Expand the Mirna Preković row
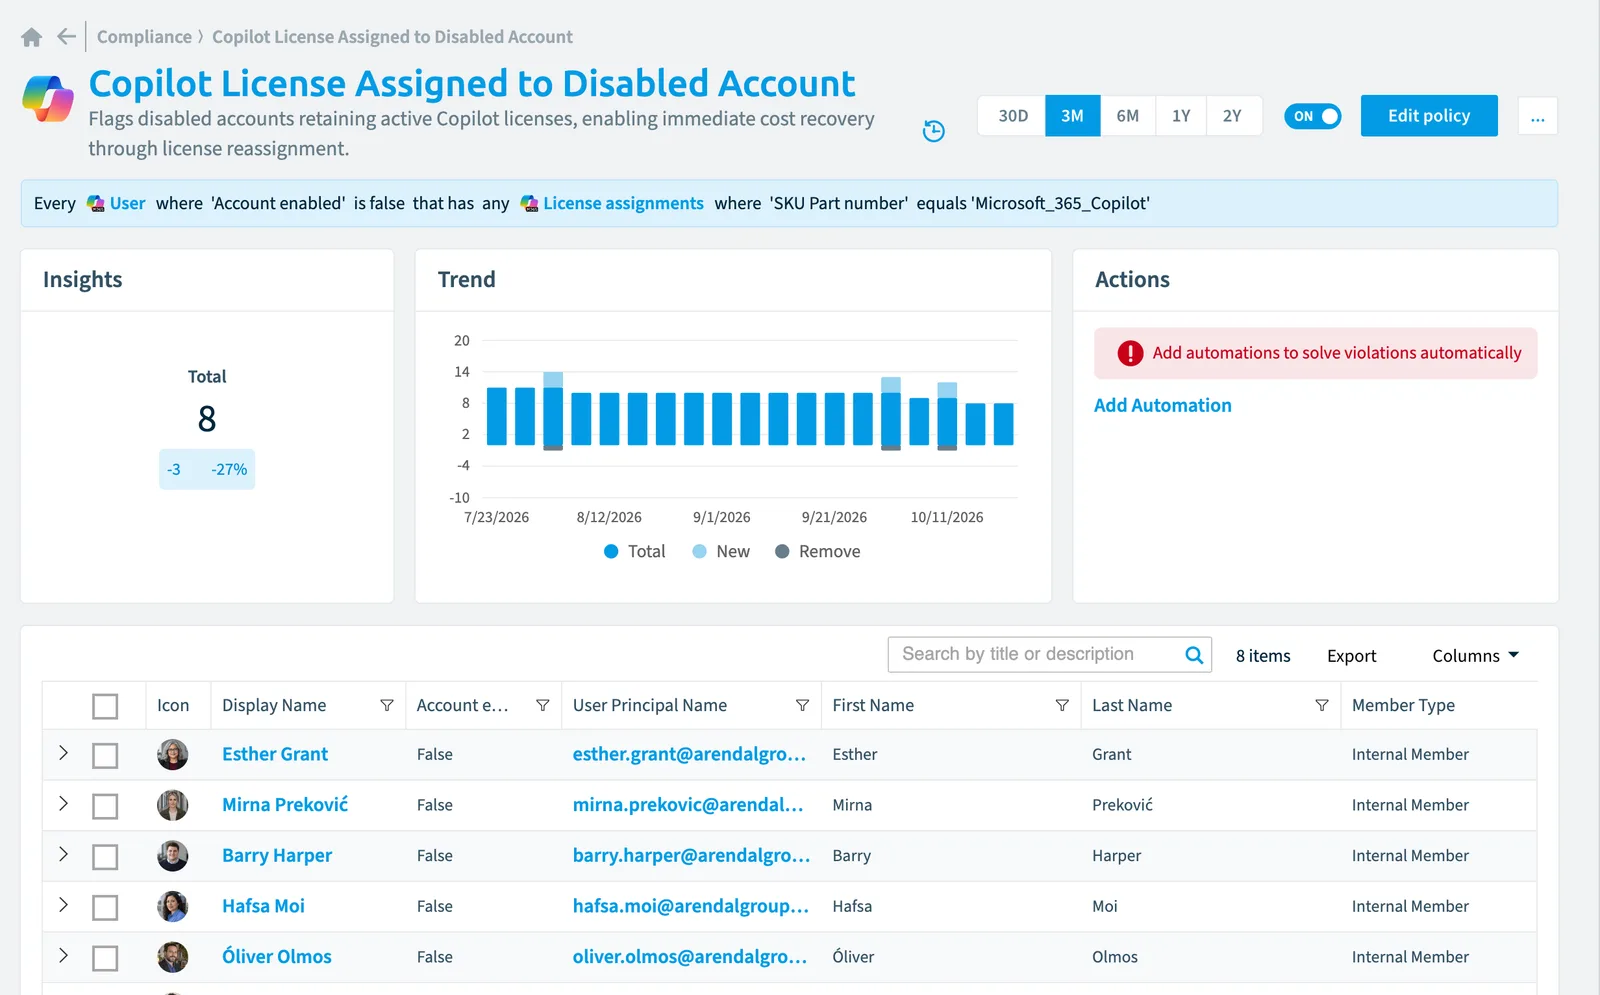 coord(63,803)
